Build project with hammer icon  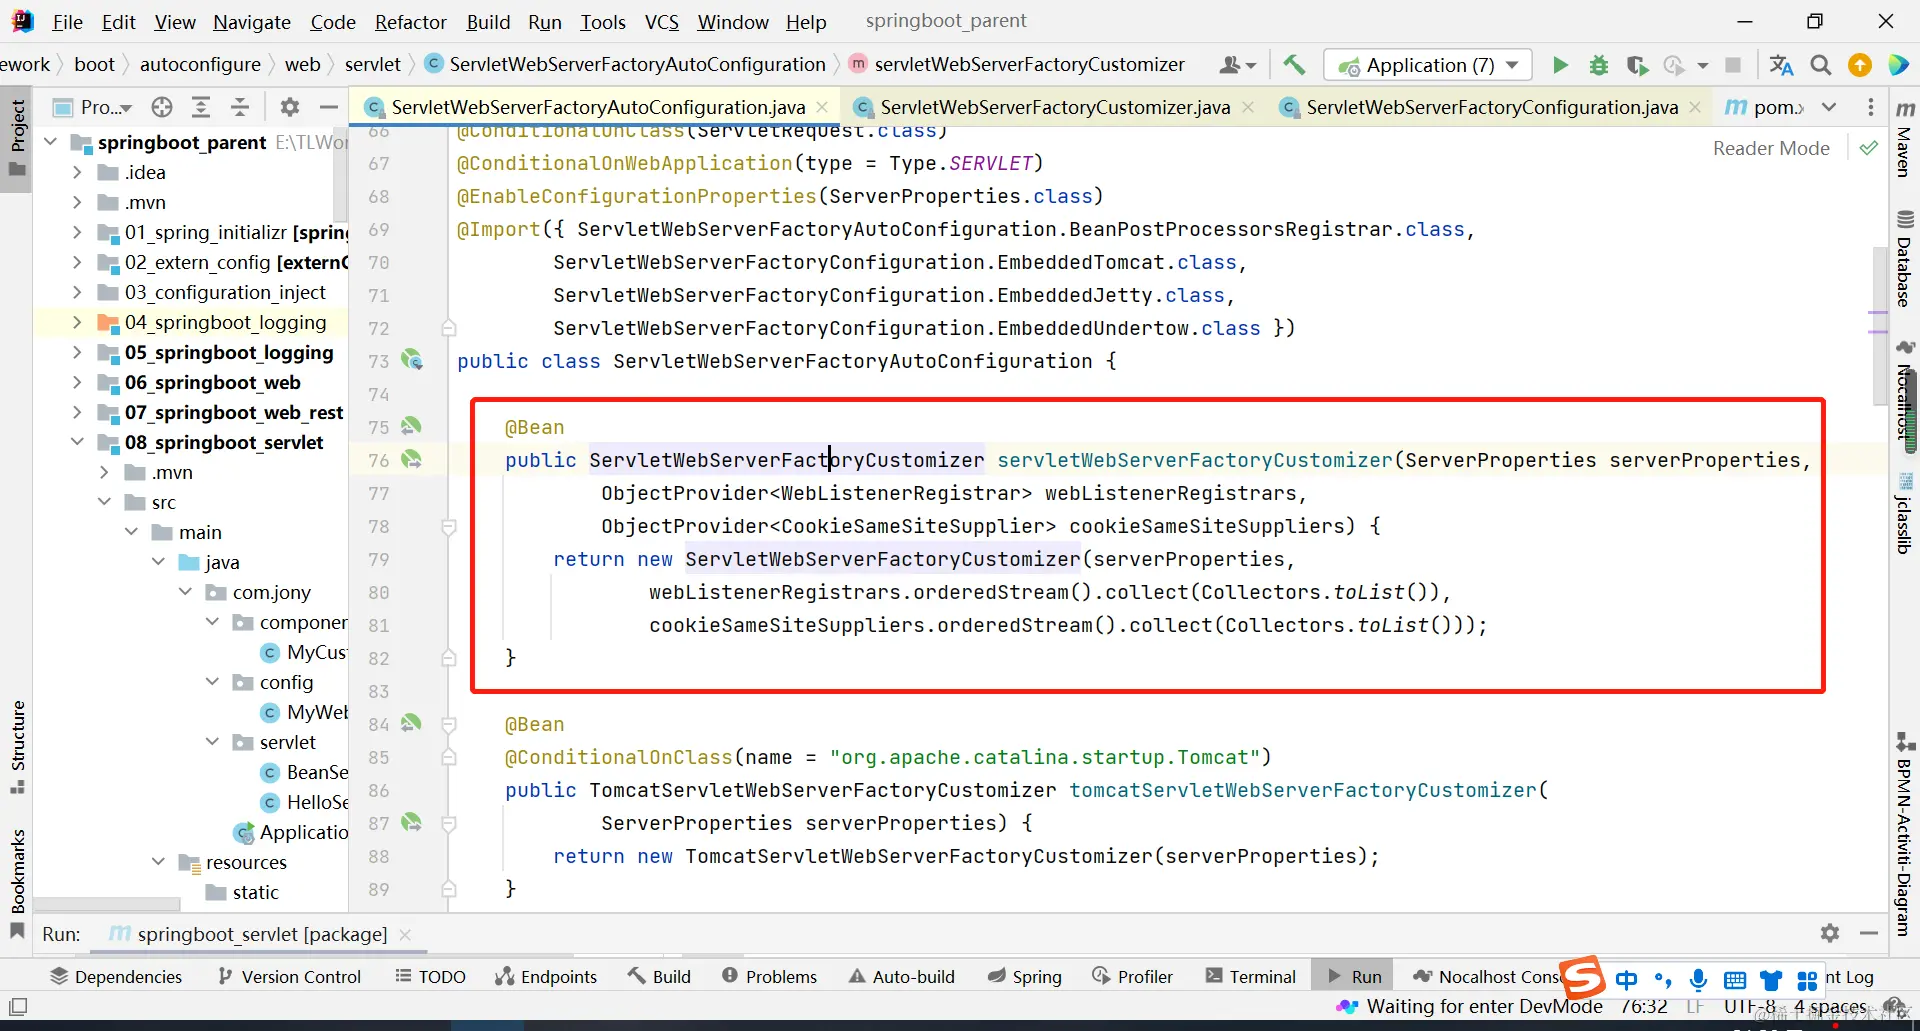(x=1294, y=65)
